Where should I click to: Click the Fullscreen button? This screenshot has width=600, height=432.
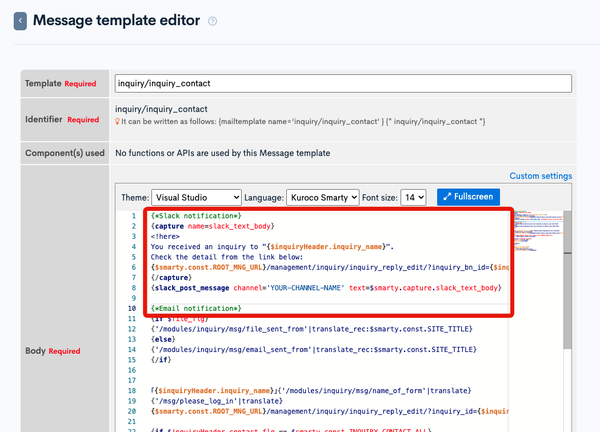[468, 197]
